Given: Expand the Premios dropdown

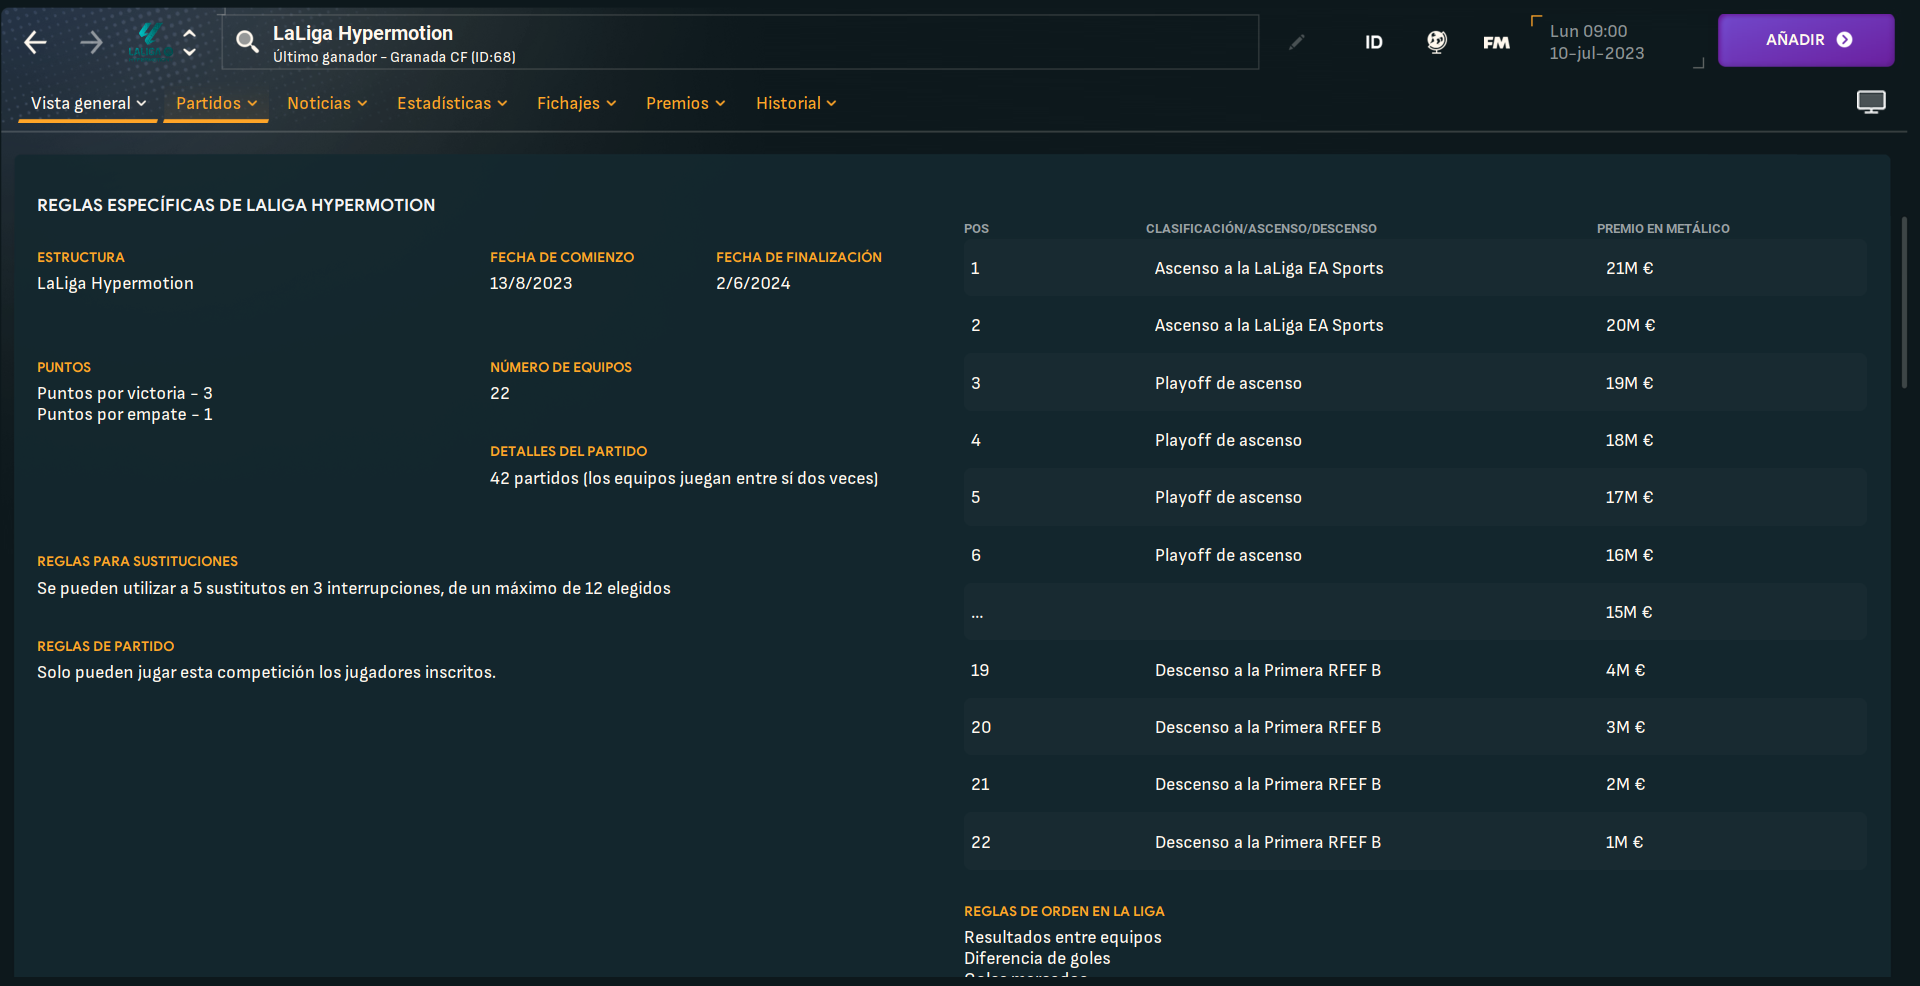Looking at the screenshot, I should 685,103.
